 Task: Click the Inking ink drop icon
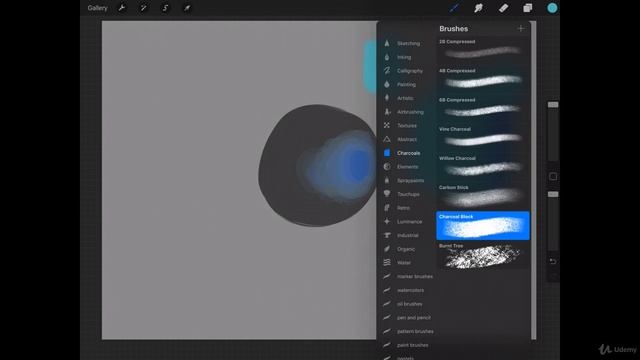coord(387,57)
